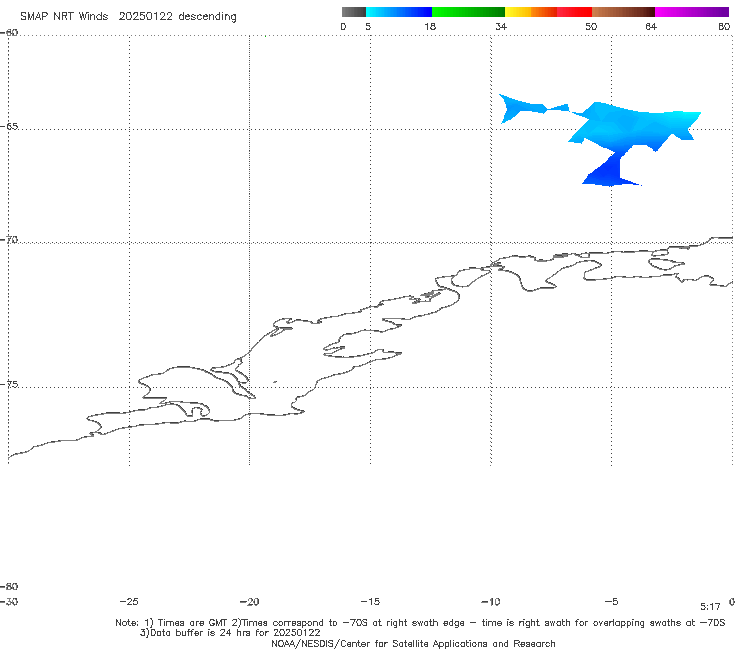Click the cyan-blue segment of the color bar

click(399, 12)
